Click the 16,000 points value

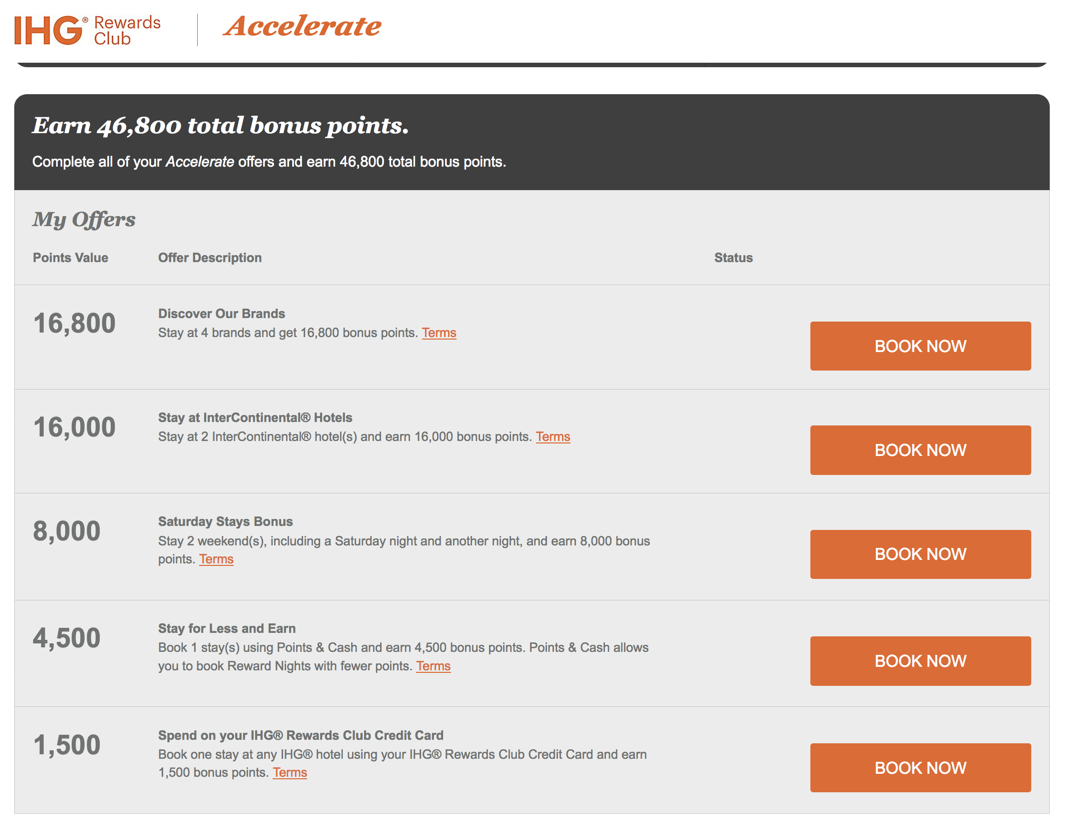click(74, 427)
